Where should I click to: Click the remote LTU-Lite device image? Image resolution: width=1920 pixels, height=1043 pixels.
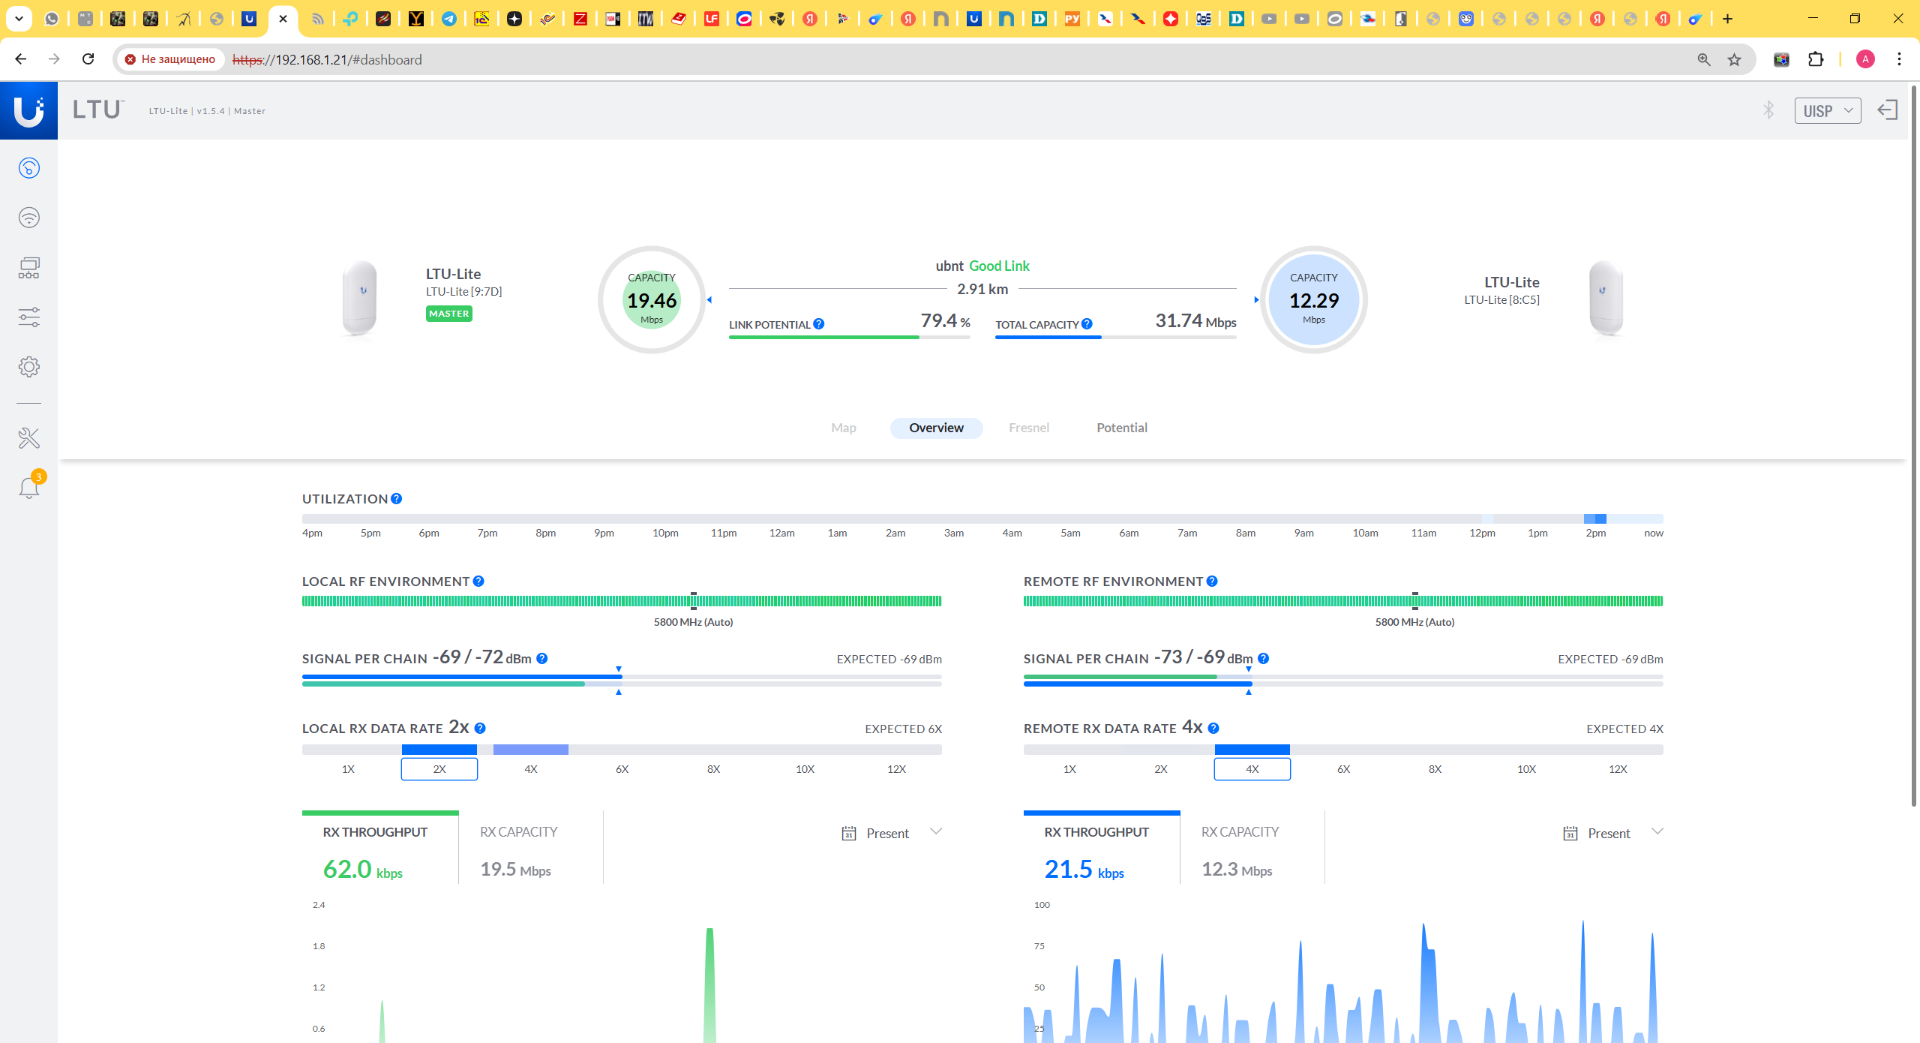pos(1606,298)
